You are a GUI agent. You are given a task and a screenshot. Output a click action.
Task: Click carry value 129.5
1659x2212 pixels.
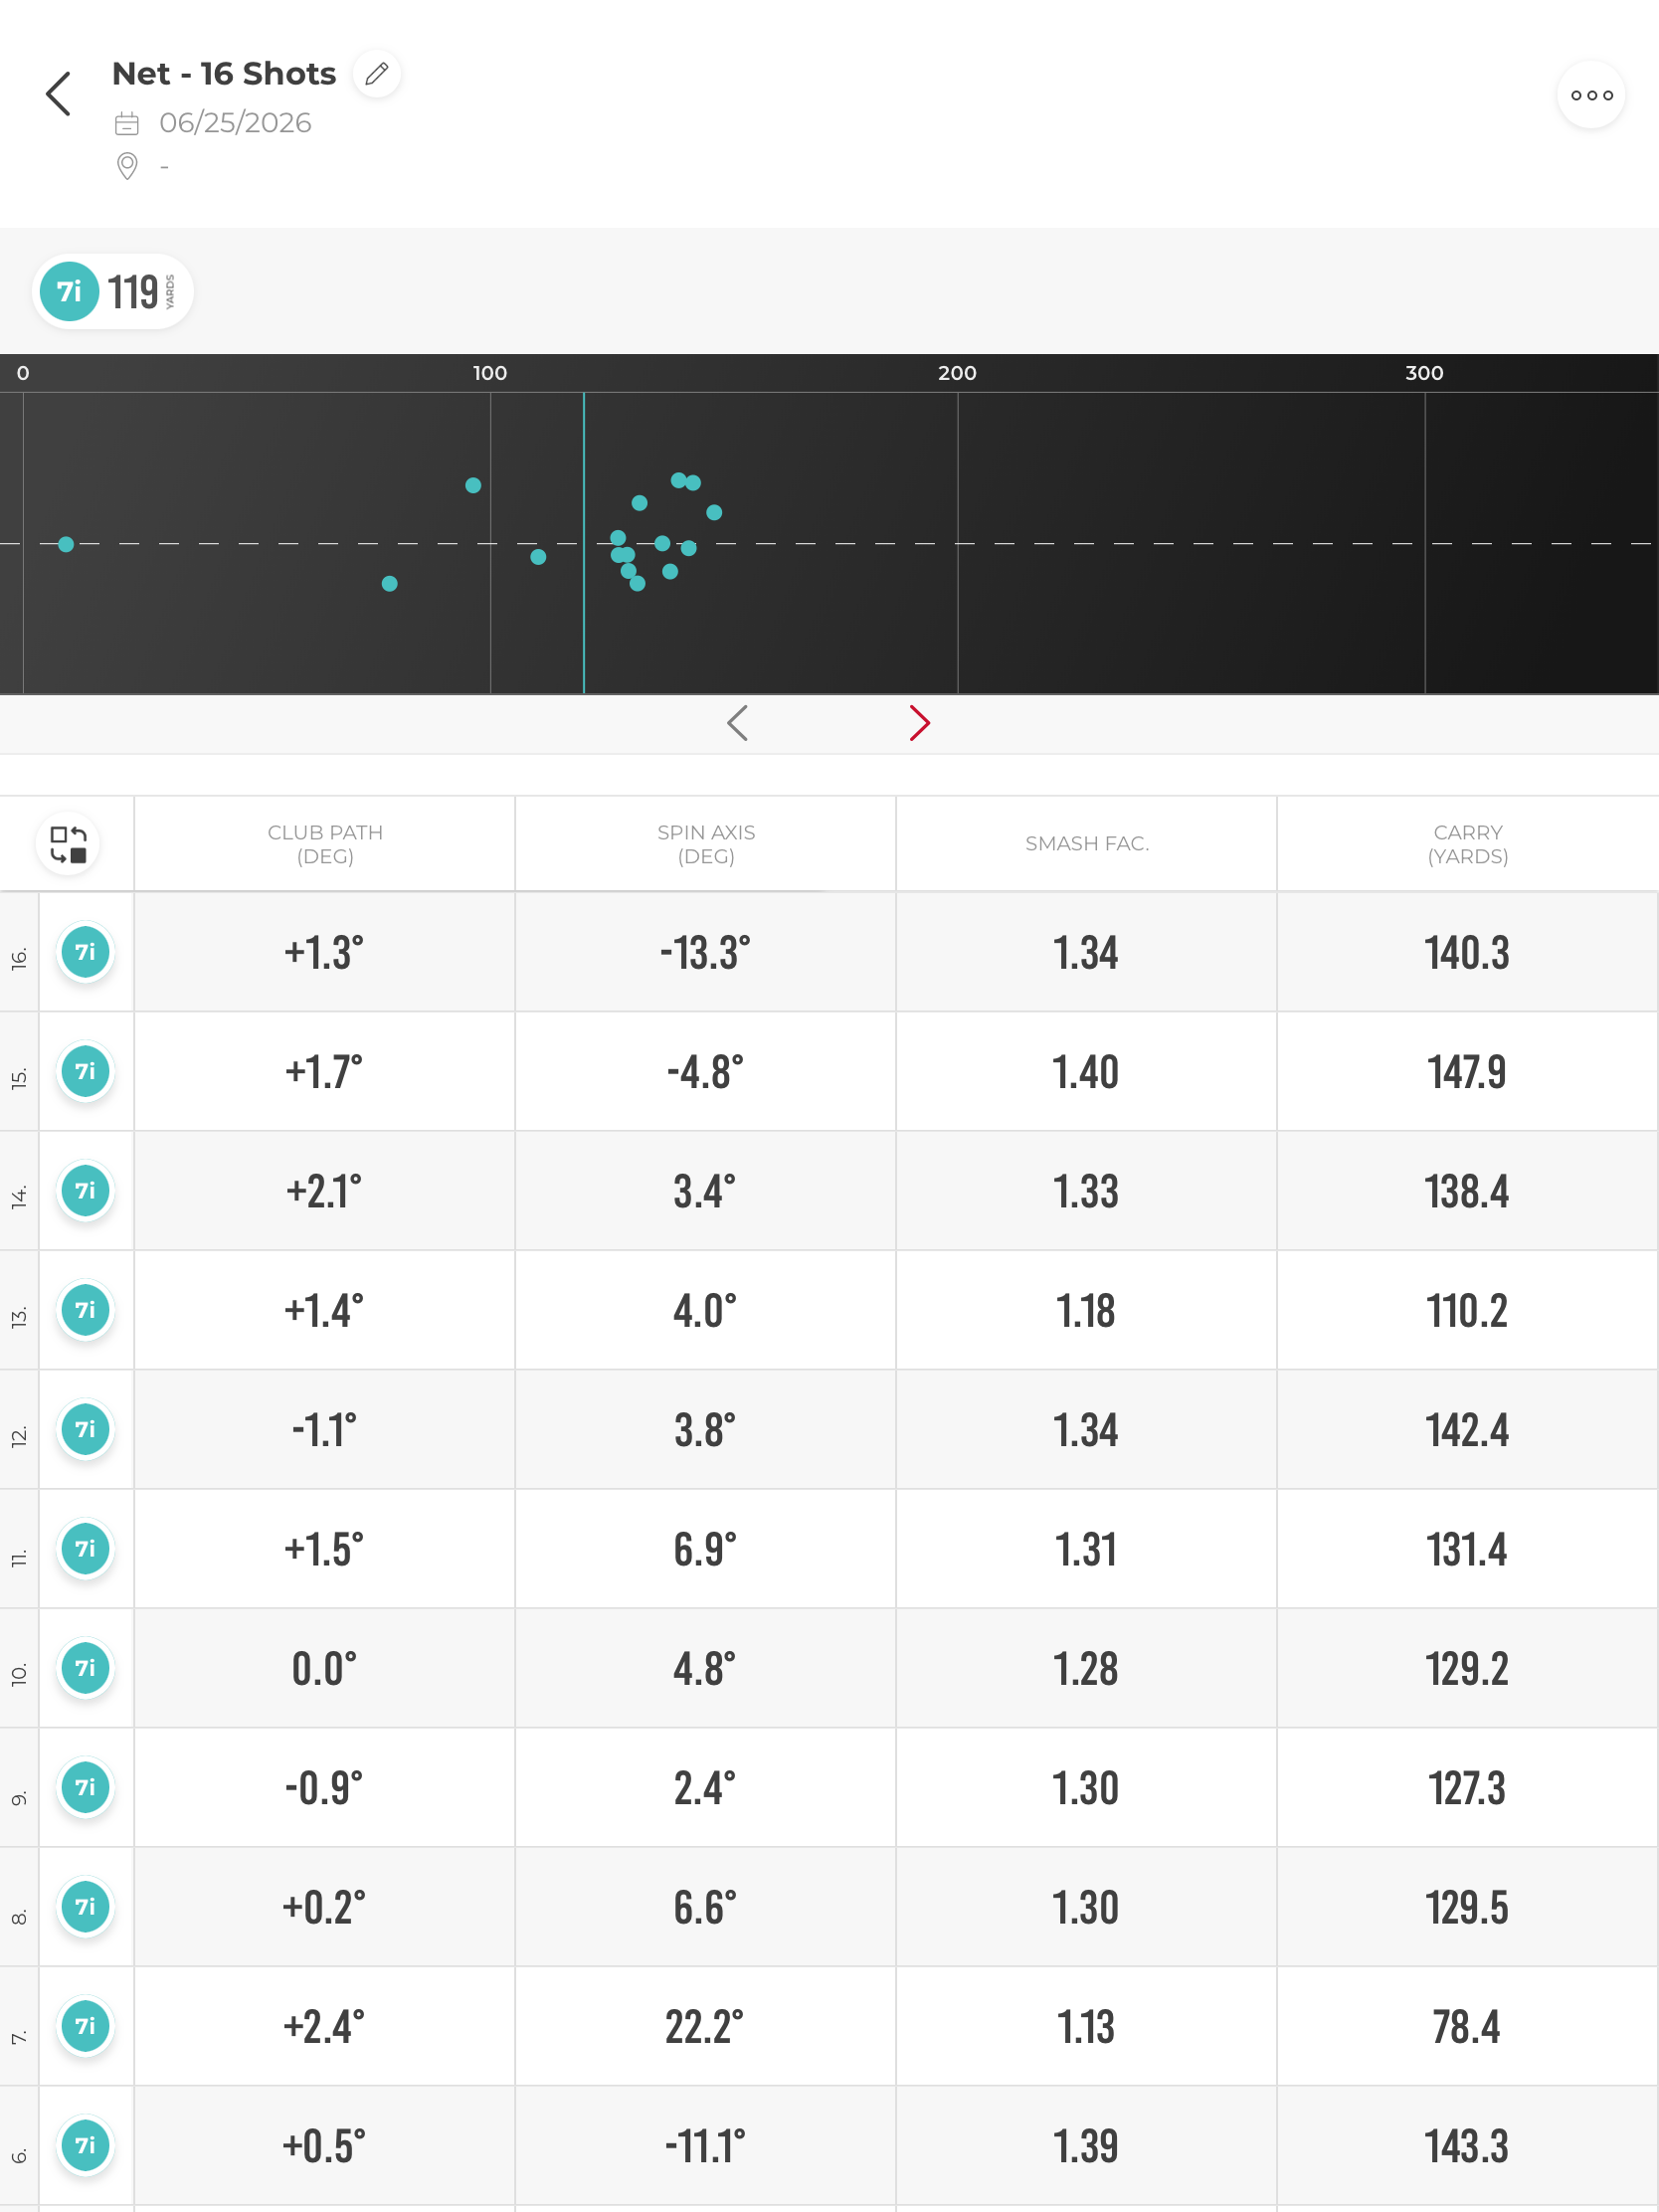(x=1467, y=1908)
